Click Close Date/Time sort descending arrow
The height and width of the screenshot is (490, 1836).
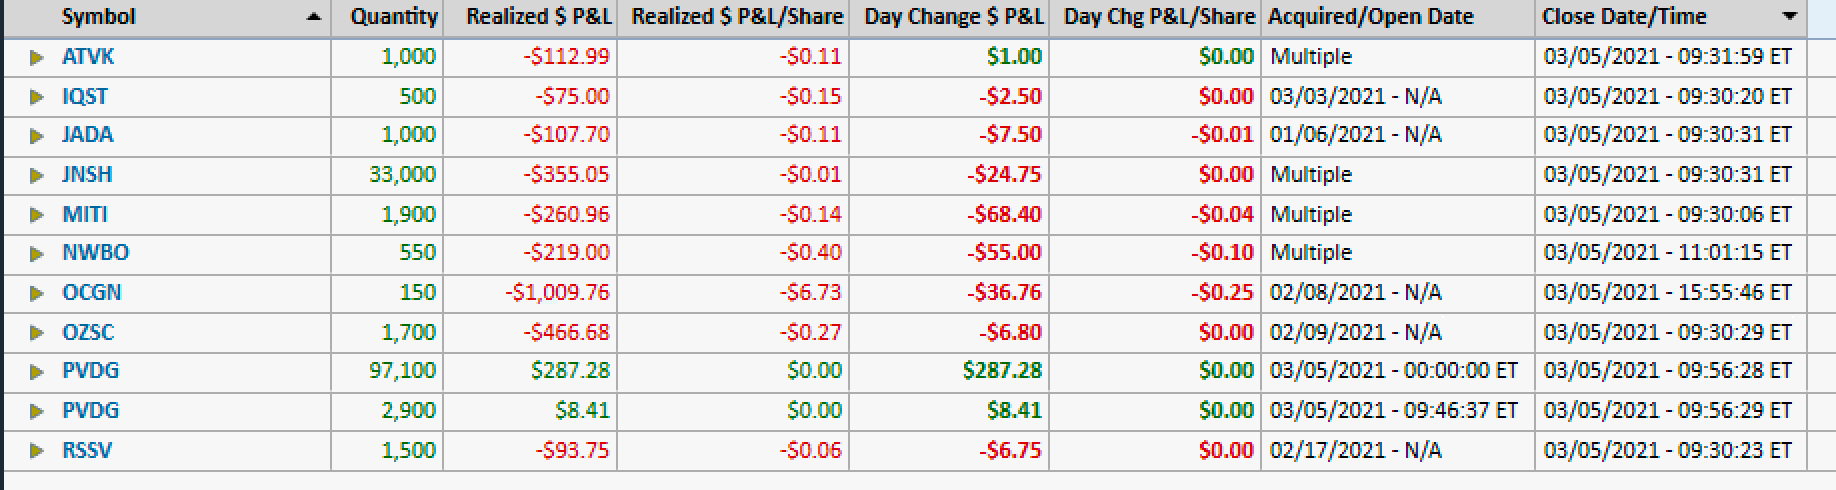point(1790,16)
